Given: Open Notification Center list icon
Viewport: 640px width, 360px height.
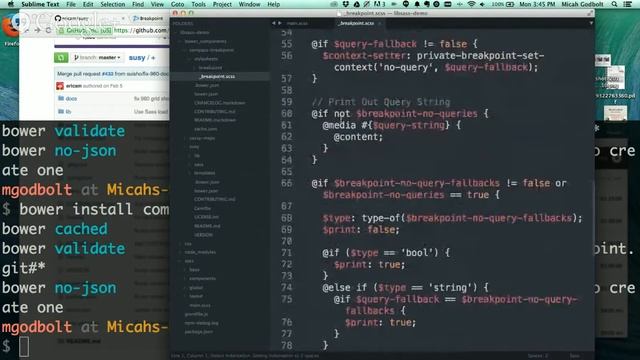Looking at the screenshot, I should [627, 4].
